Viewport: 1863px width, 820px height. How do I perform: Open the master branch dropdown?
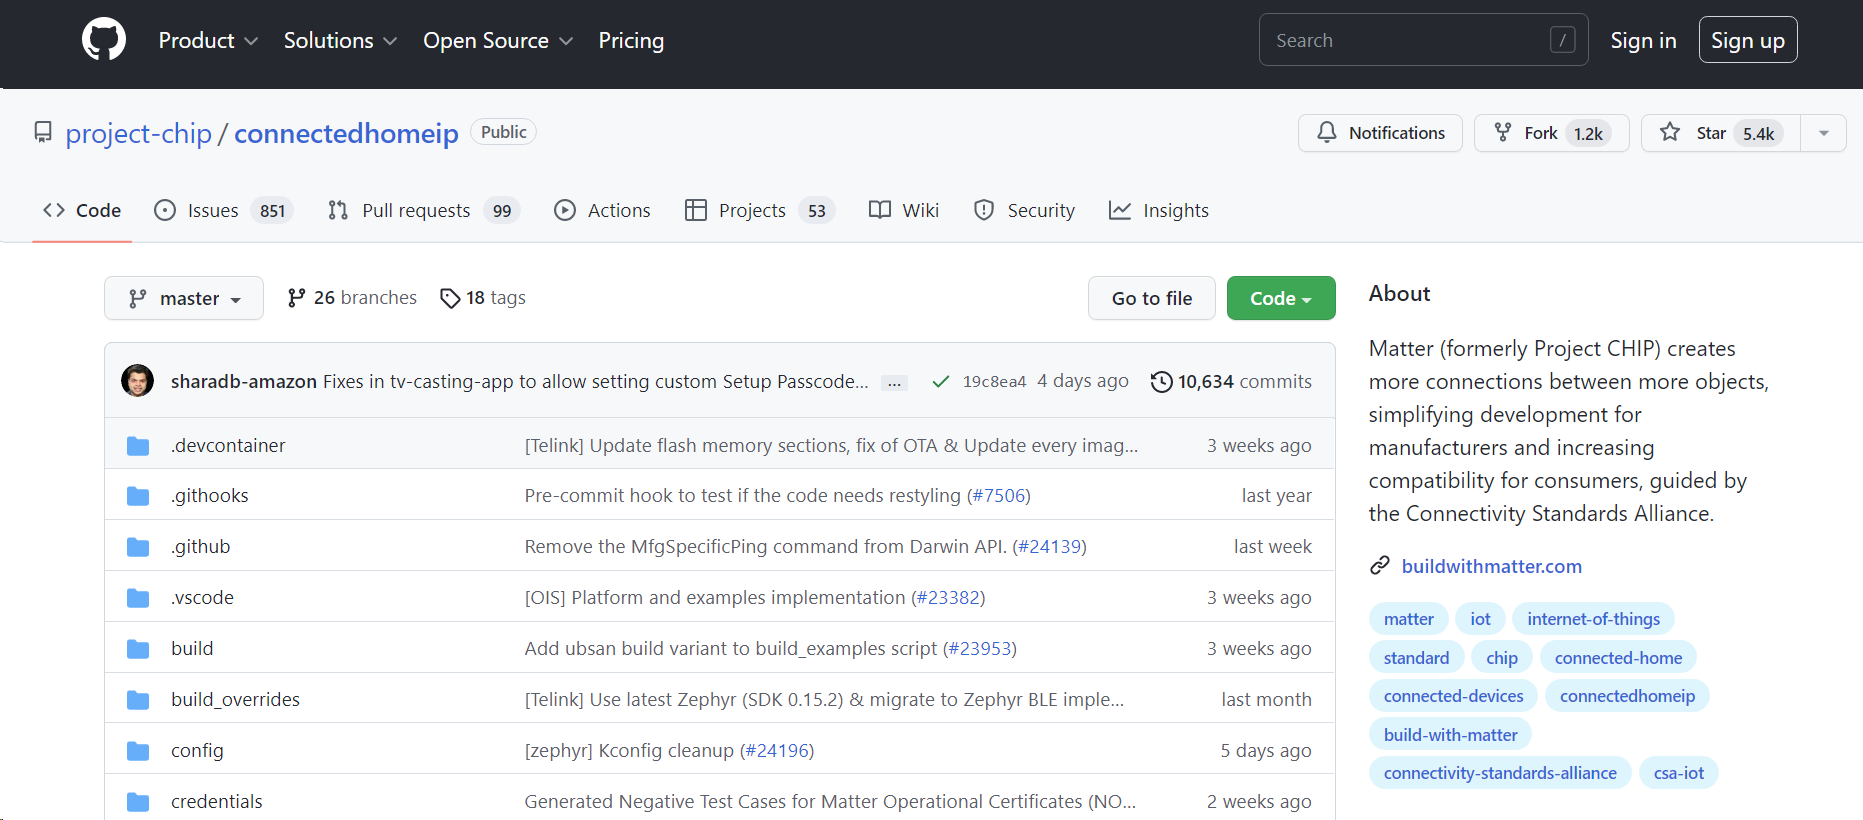pos(184,298)
